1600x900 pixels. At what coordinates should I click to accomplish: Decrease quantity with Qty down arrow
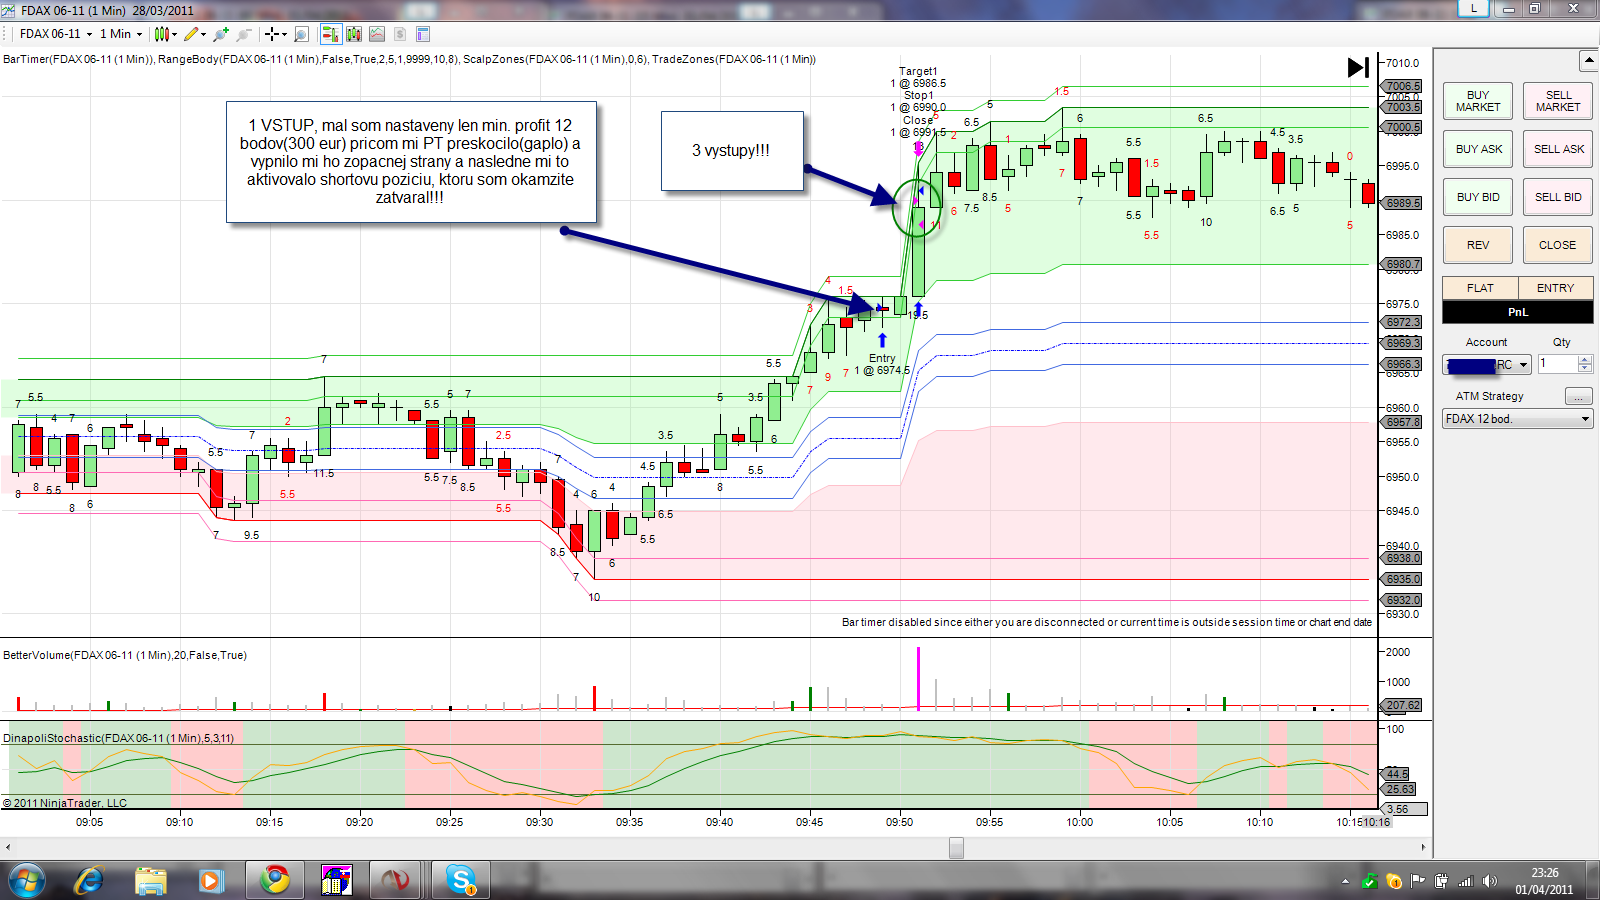[x=1585, y=369]
